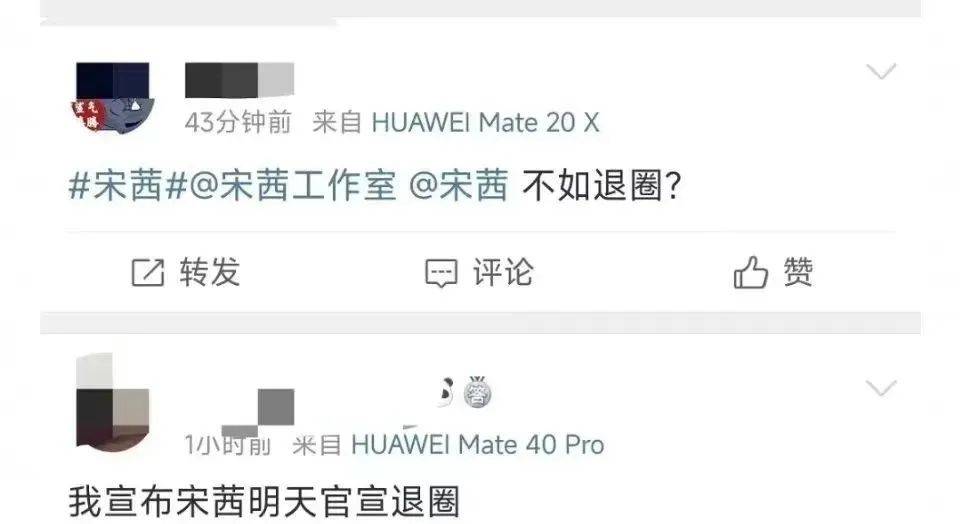Click the 转发 label text
The image size is (960, 524).
(x=209, y=272)
